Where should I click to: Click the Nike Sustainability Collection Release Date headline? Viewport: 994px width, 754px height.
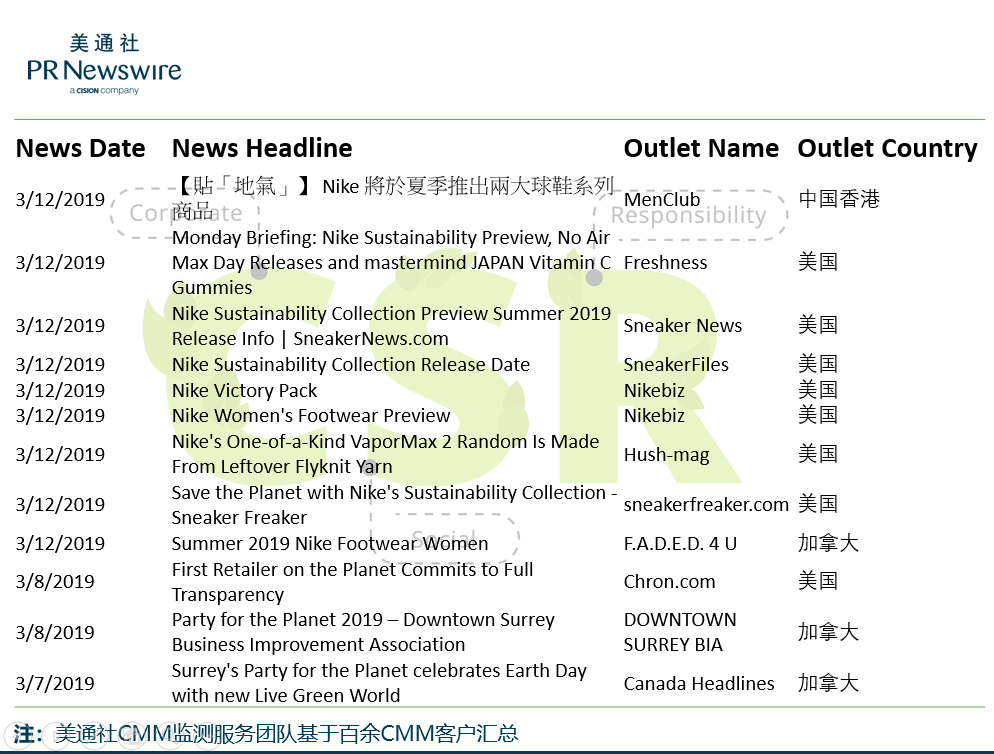[x=351, y=365]
